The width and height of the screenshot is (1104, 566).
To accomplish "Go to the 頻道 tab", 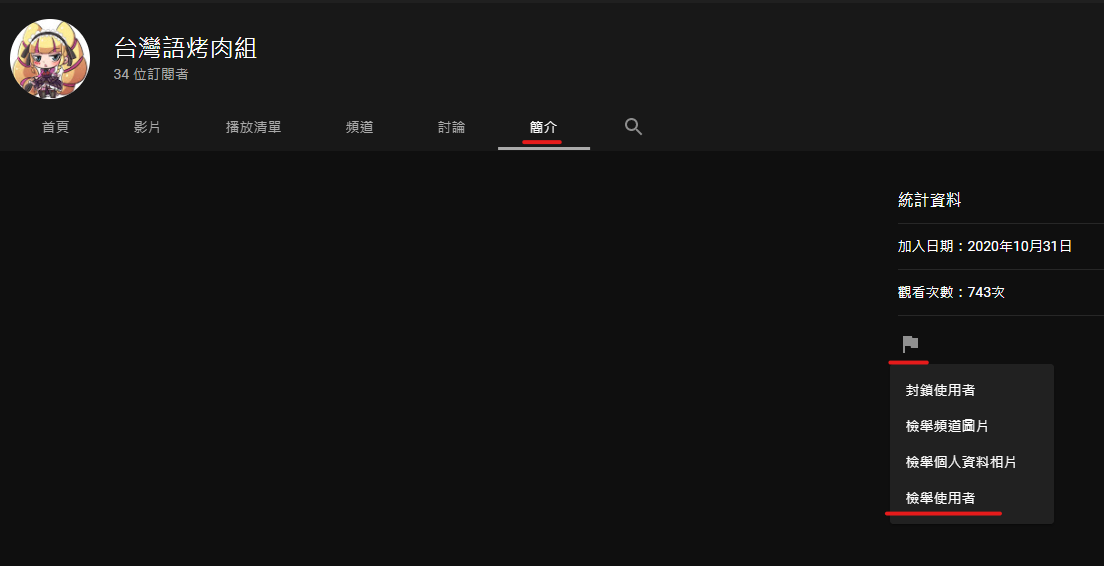I will (359, 127).
